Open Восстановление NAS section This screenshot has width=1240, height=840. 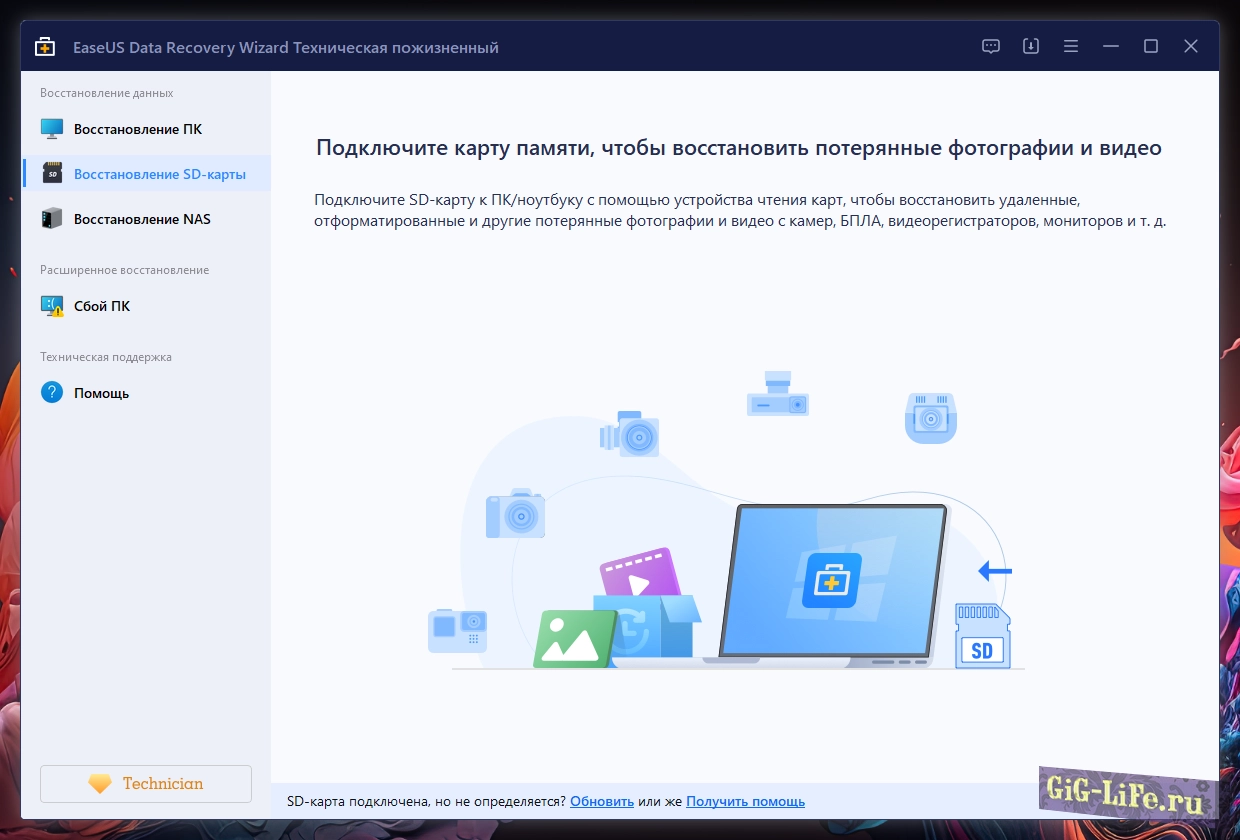pyautogui.click(x=141, y=219)
